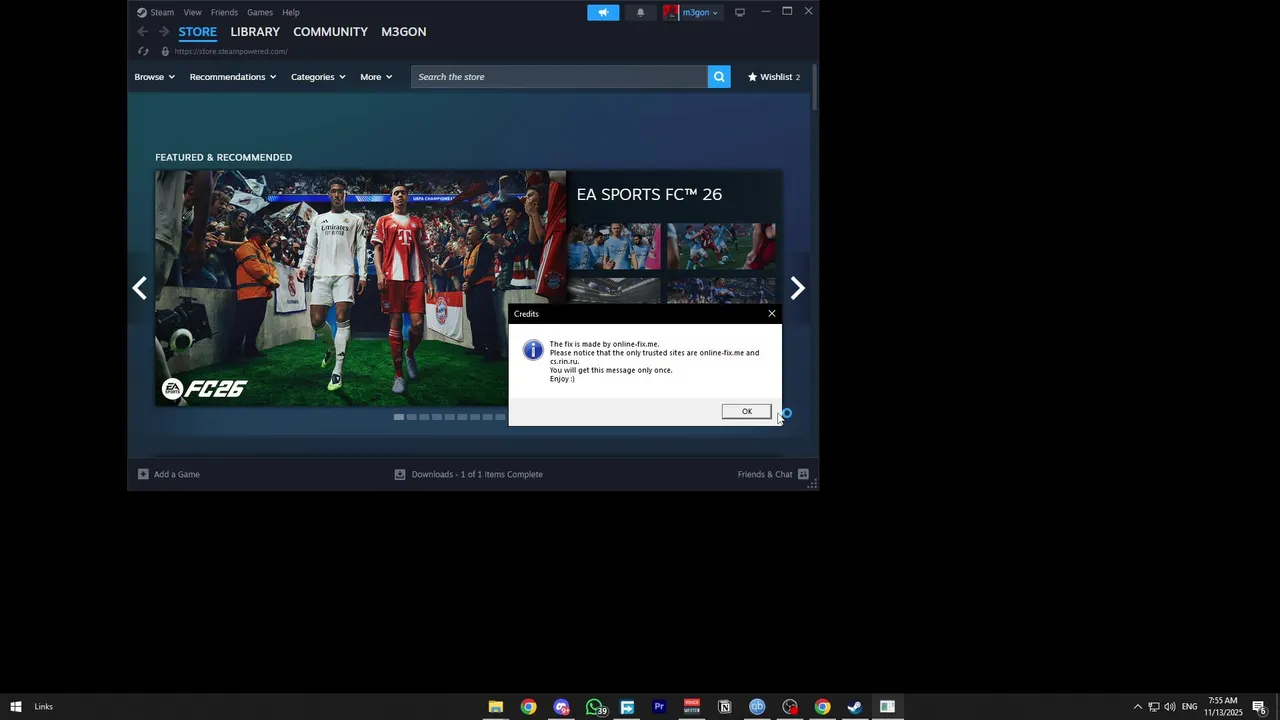The height and width of the screenshot is (720, 1280).
Task: Select the STORE tab
Action: tap(197, 32)
